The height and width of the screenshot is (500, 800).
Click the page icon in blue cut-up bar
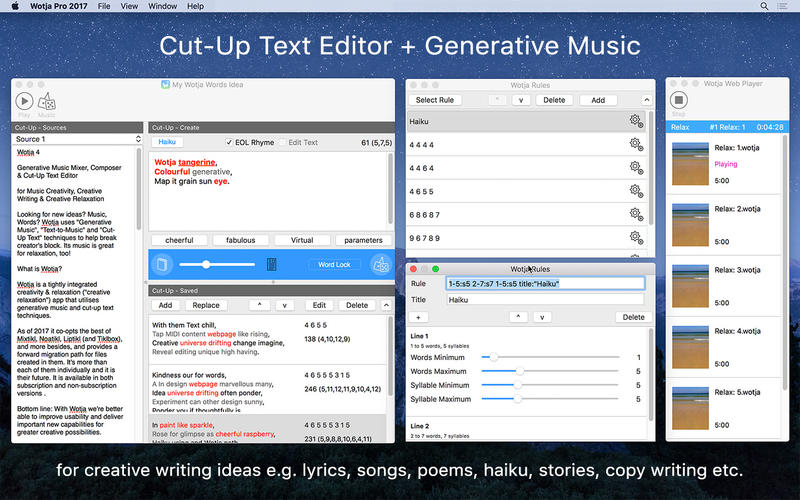pos(162,264)
